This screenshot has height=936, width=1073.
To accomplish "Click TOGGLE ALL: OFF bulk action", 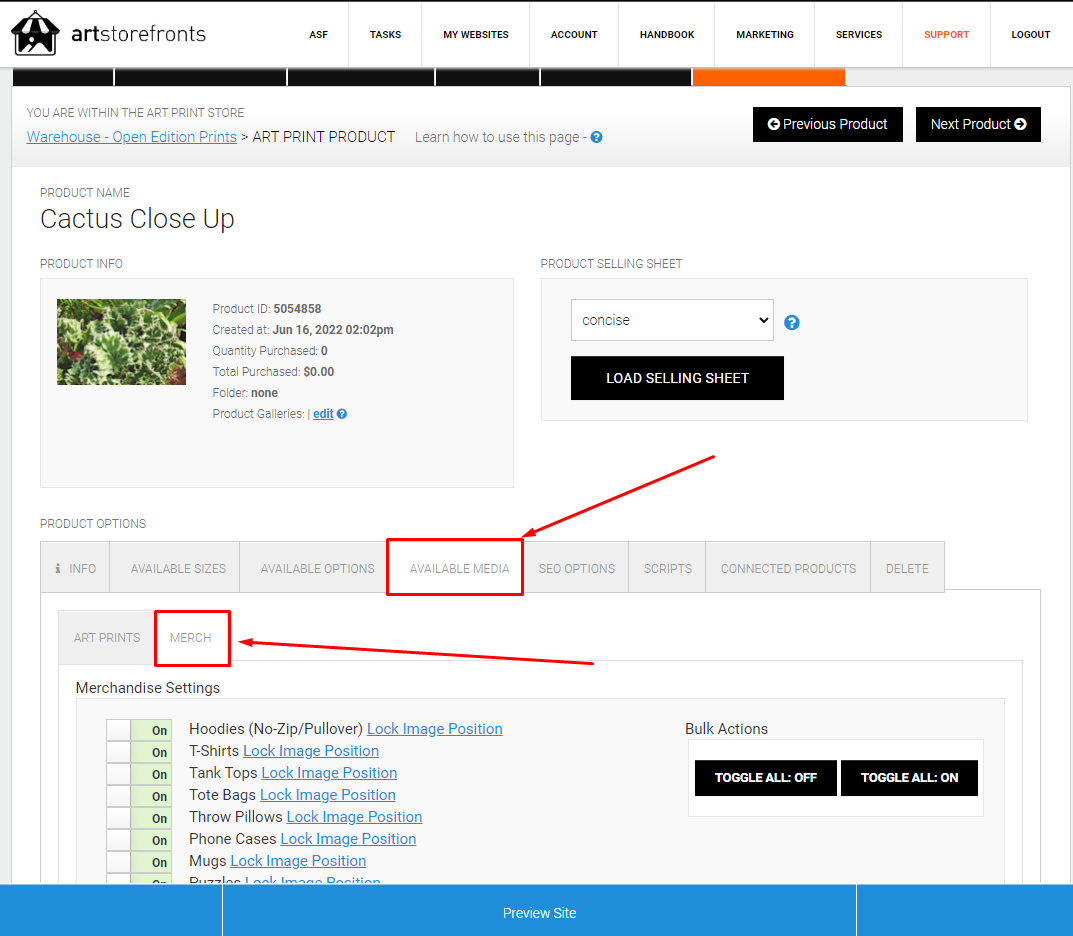I will tap(765, 778).
